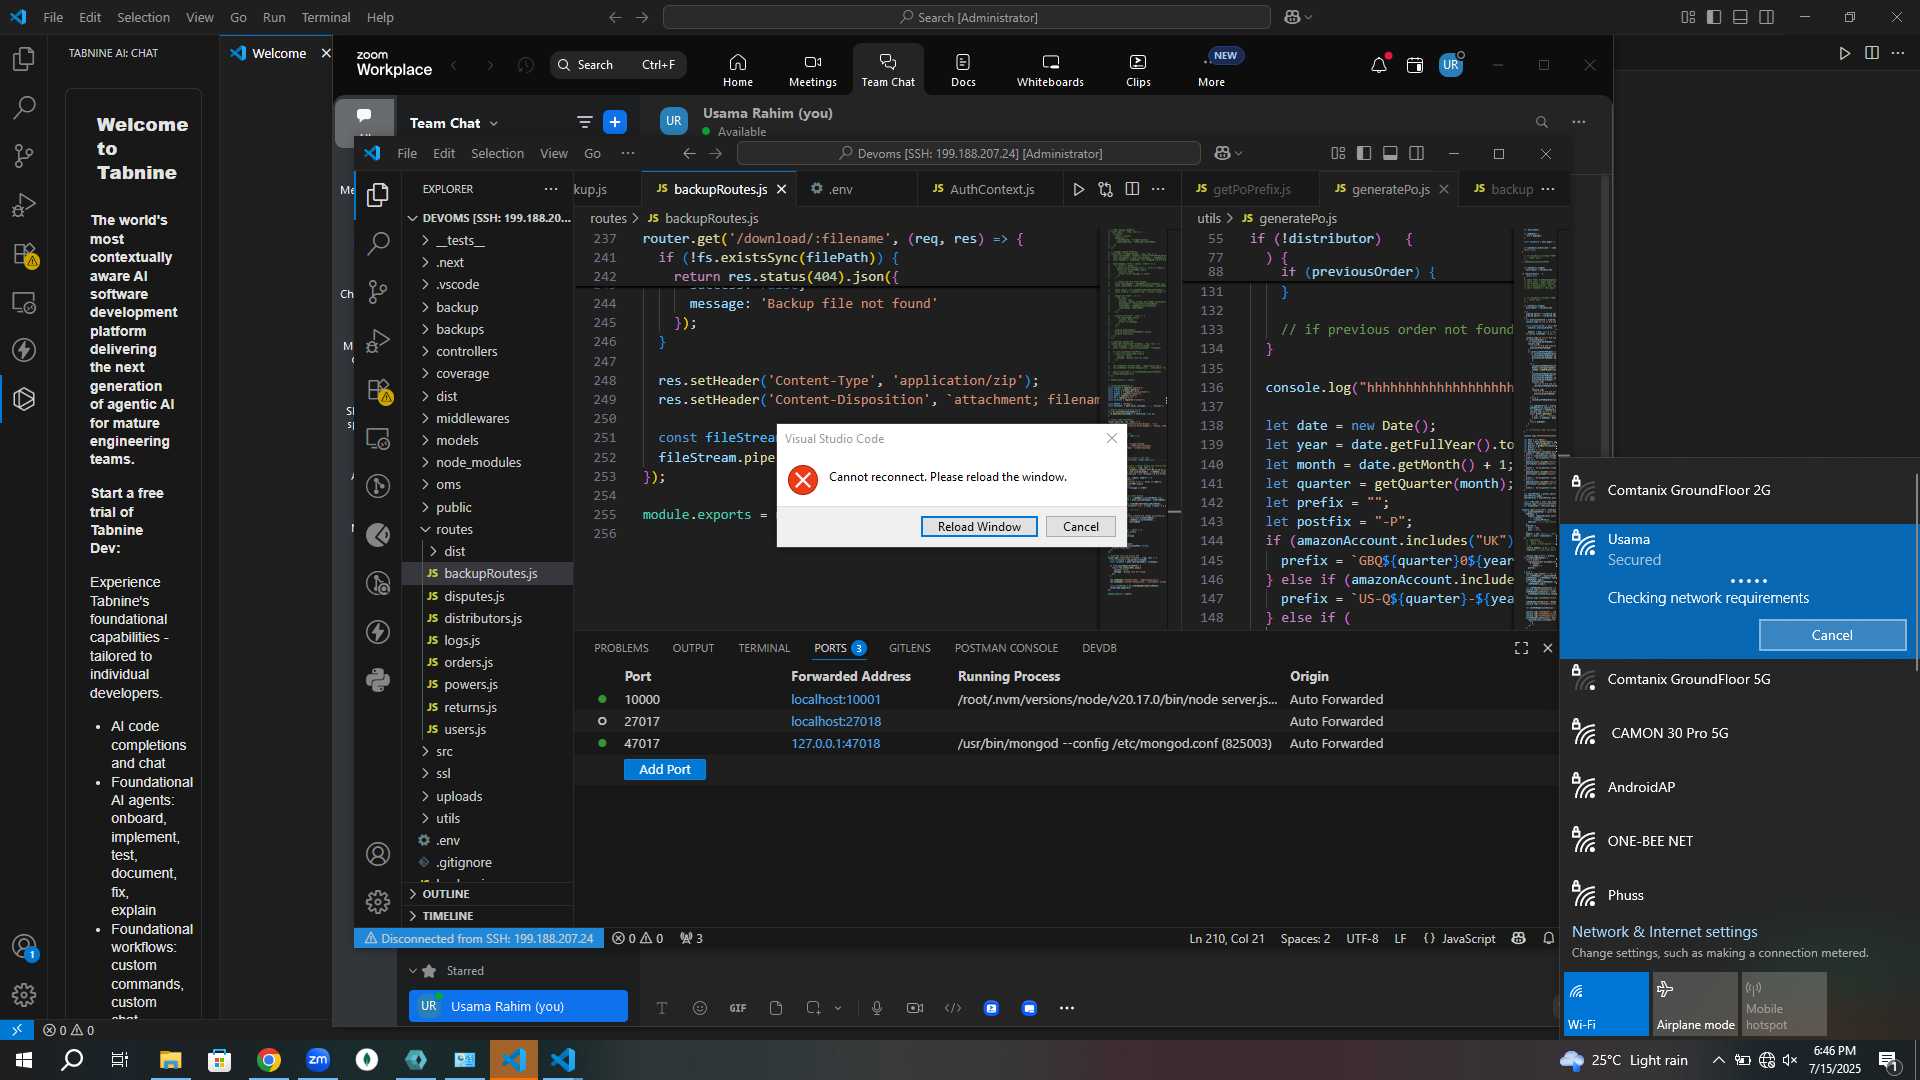Collapse the Starred section in Zoom
Image resolution: width=1920 pixels, height=1080 pixels.
(x=413, y=971)
